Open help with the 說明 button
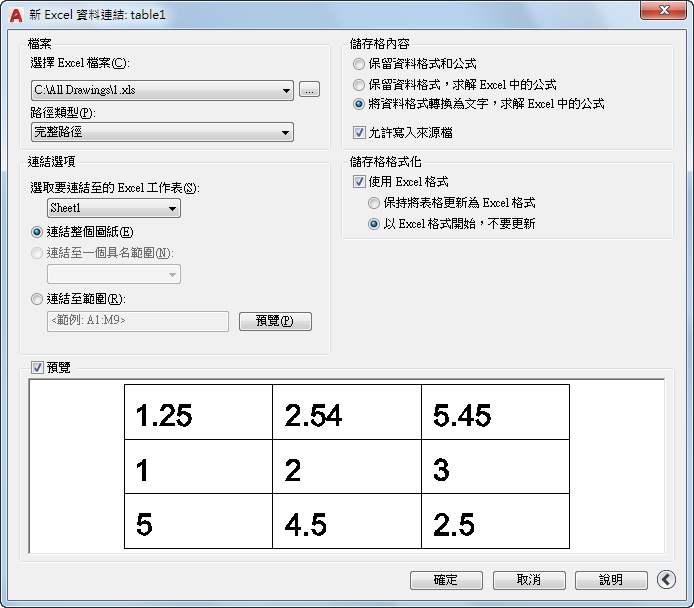Image resolution: width=694 pixels, height=608 pixels. coord(611,580)
